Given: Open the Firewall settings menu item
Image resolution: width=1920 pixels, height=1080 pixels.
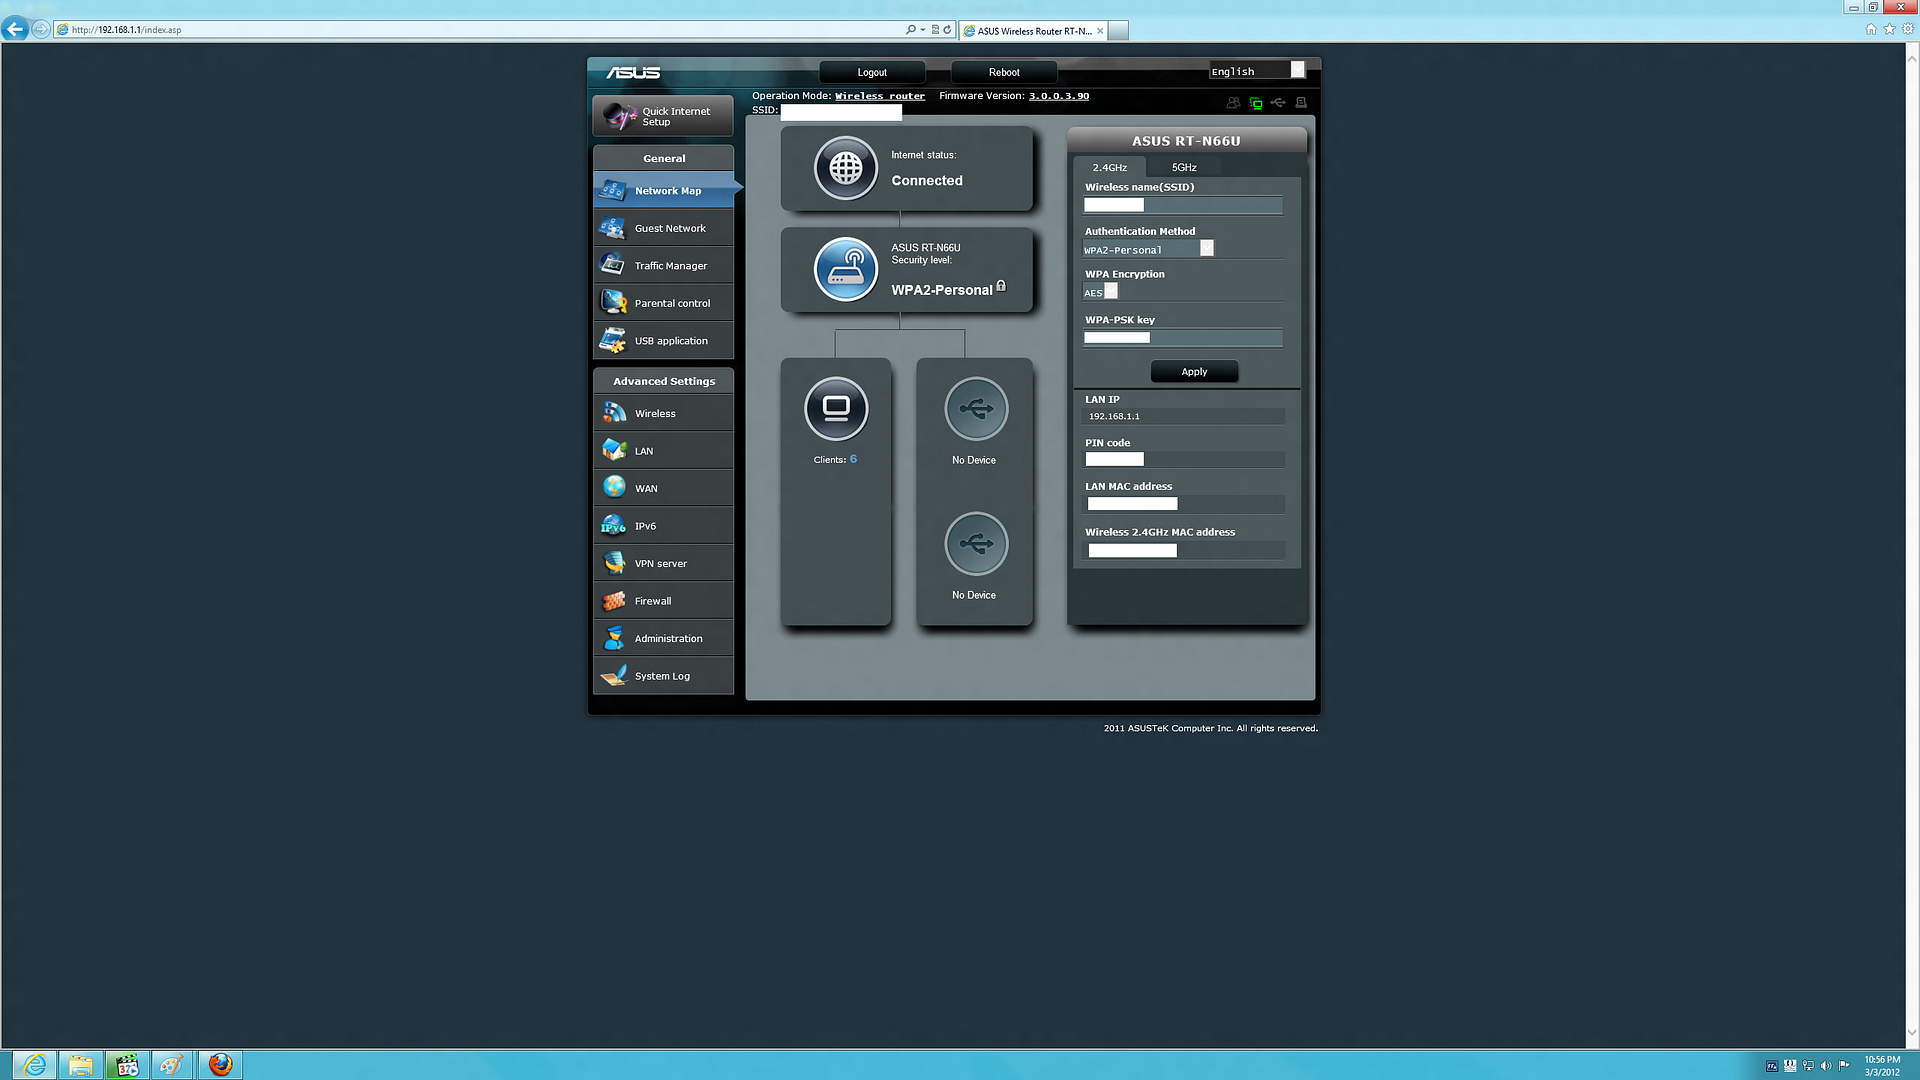Looking at the screenshot, I should [x=652, y=601].
